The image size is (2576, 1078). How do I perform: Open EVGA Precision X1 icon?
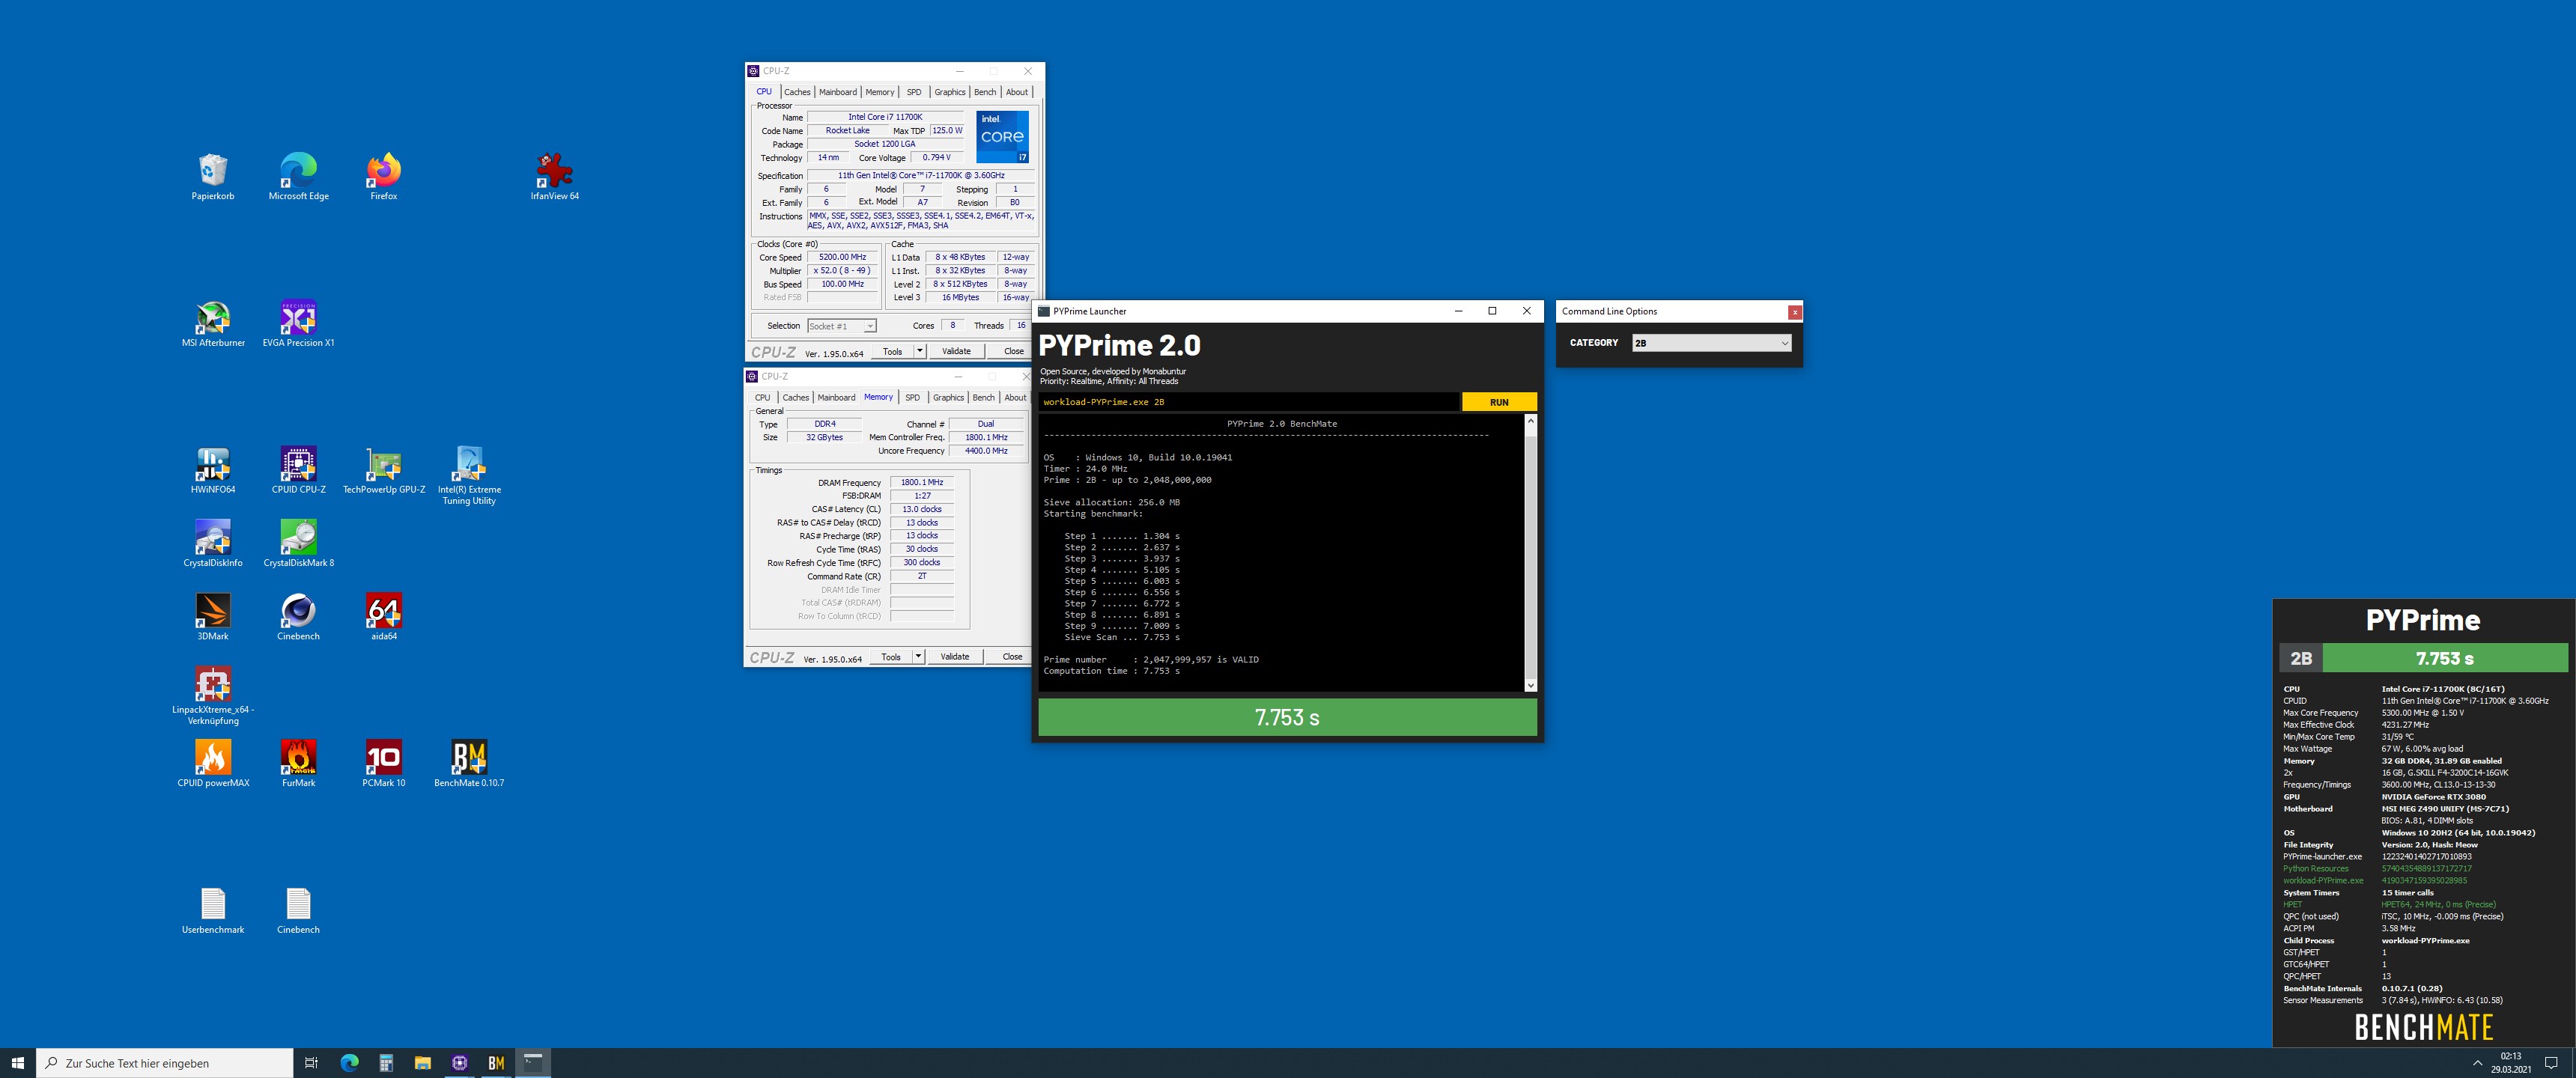pos(298,323)
